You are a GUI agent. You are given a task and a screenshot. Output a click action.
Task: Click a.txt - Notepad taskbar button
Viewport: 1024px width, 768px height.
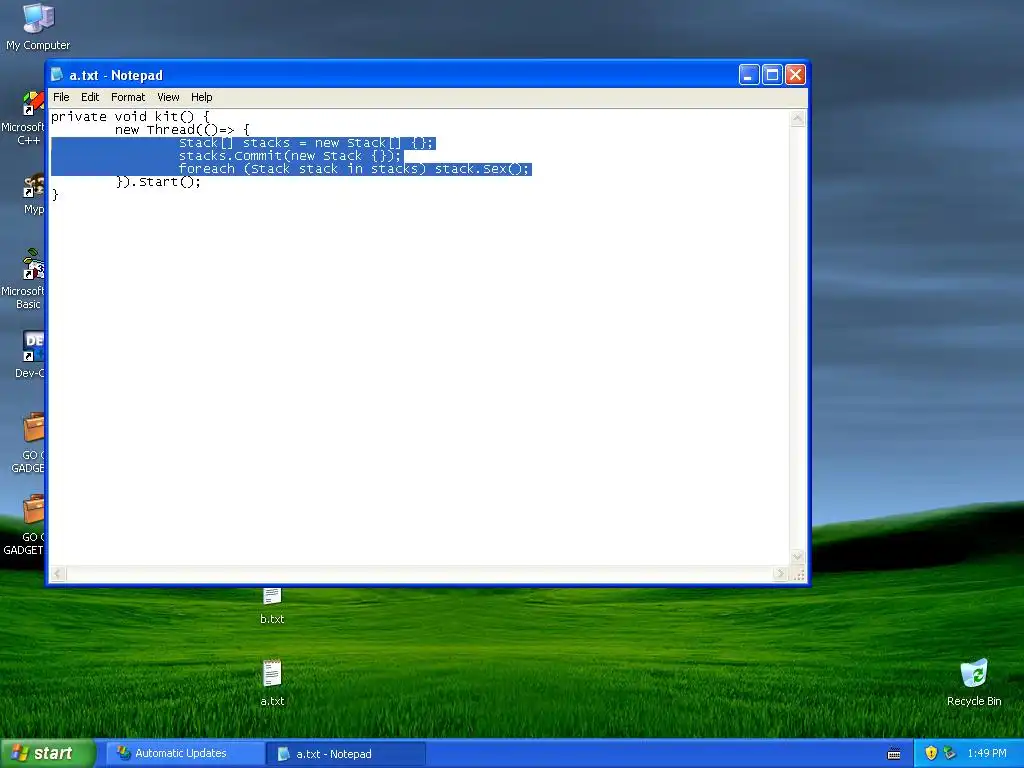point(346,754)
